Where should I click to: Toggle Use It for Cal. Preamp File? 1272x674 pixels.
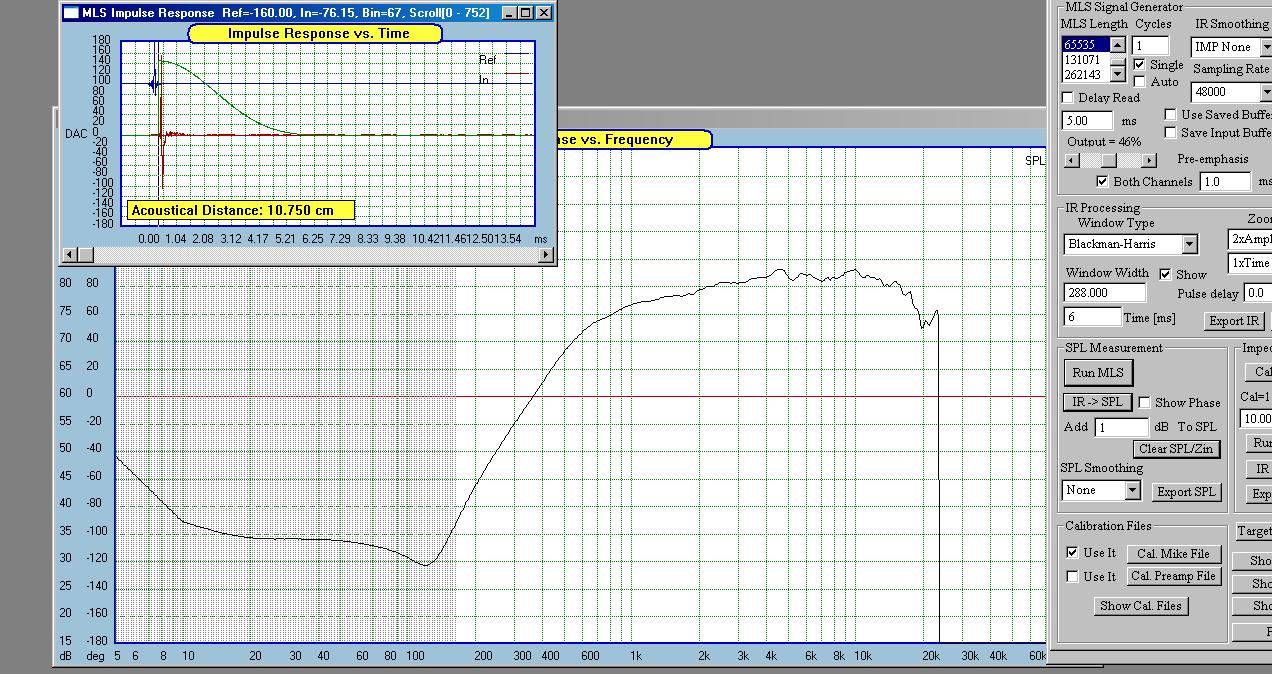pyautogui.click(x=1073, y=576)
